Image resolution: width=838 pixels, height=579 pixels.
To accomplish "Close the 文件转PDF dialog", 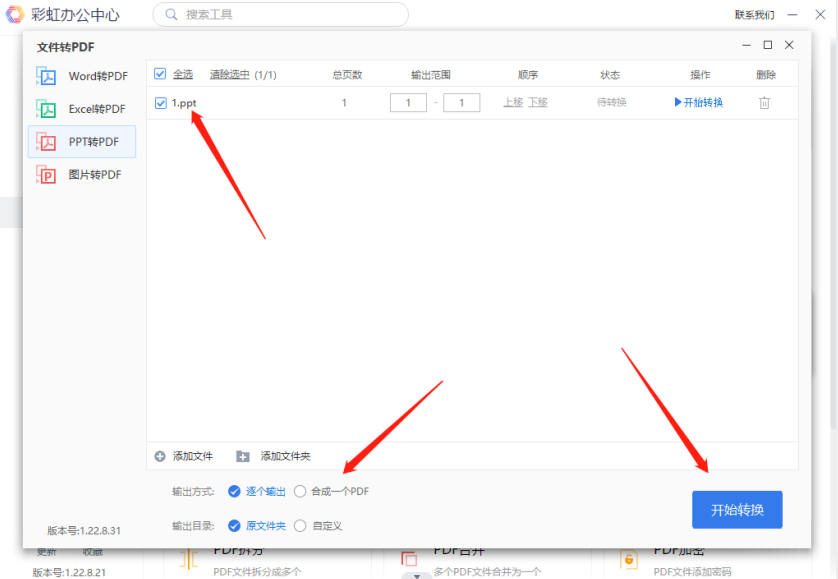I will [x=789, y=45].
